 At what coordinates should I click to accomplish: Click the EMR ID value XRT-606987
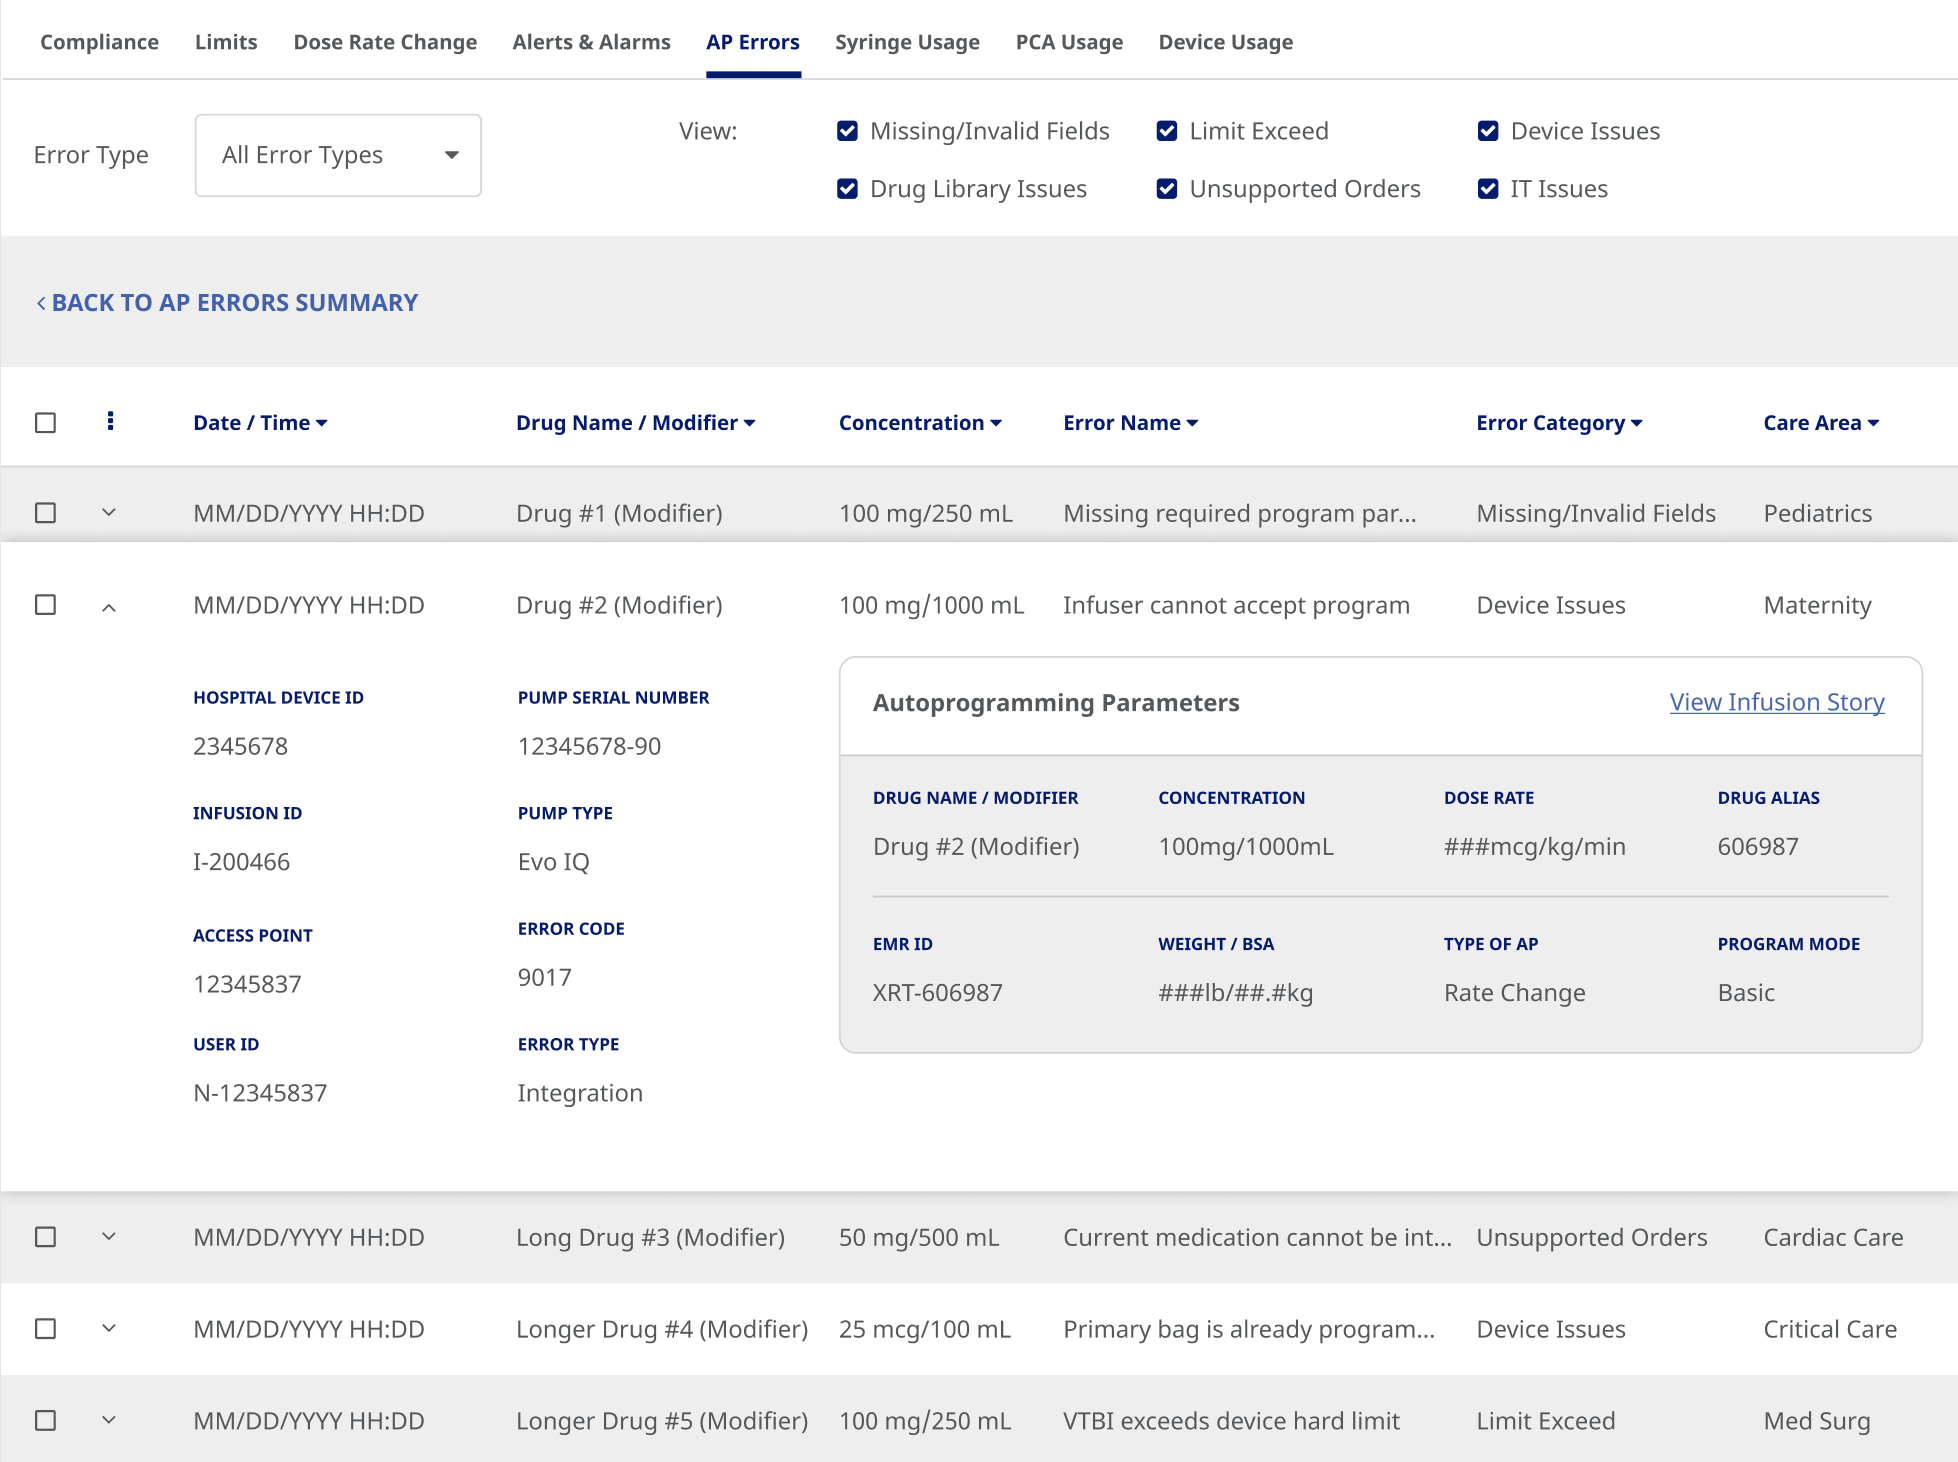(937, 993)
